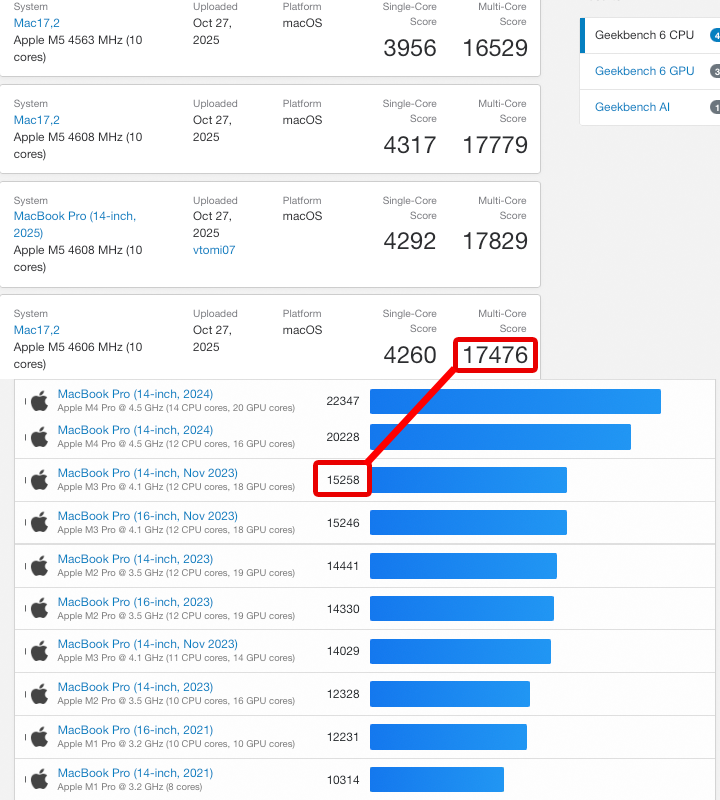This screenshot has height=800, width=720.
Task: Open MacBook Pro (16-inch, Nov 2023) link
Action: [x=147, y=516]
